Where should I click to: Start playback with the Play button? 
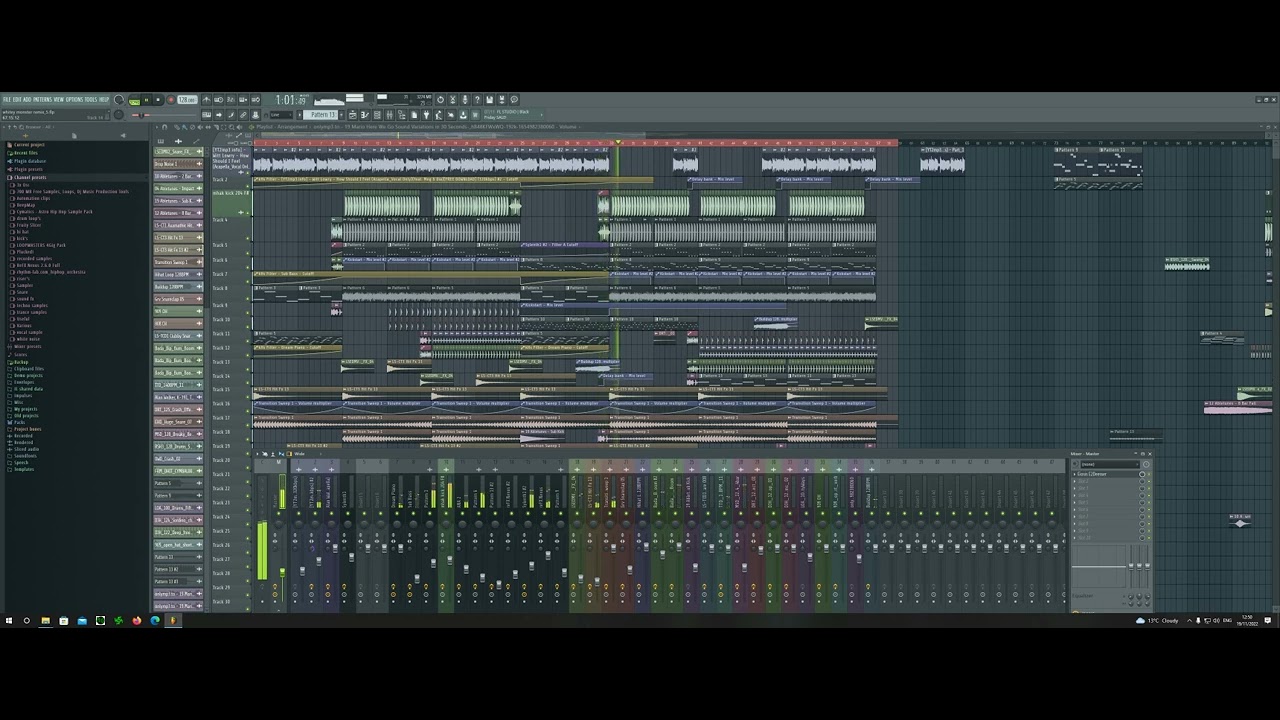coord(146,100)
